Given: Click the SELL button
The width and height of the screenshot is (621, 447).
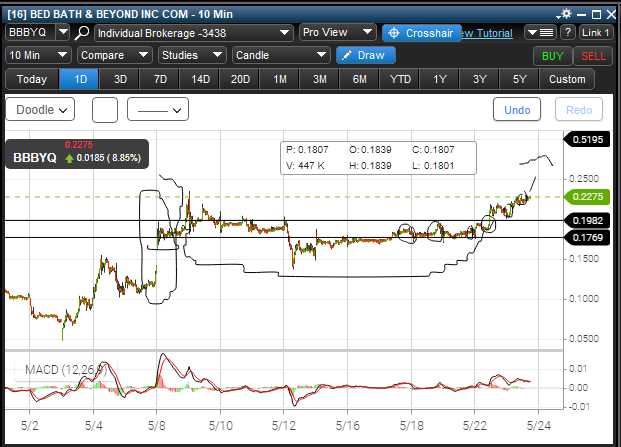Looking at the screenshot, I should [x=593, y=56].
